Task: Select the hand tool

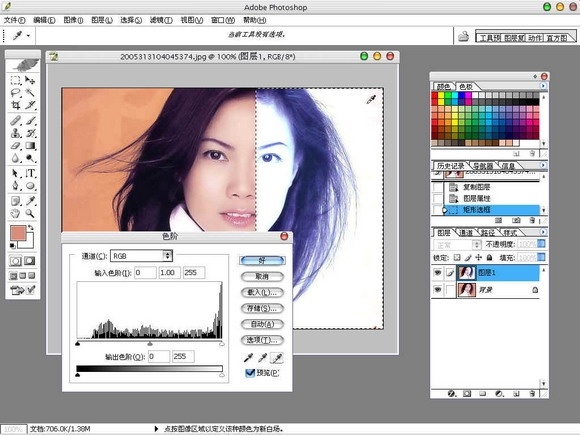Action: pyautogui.click(x=16, y=213)
